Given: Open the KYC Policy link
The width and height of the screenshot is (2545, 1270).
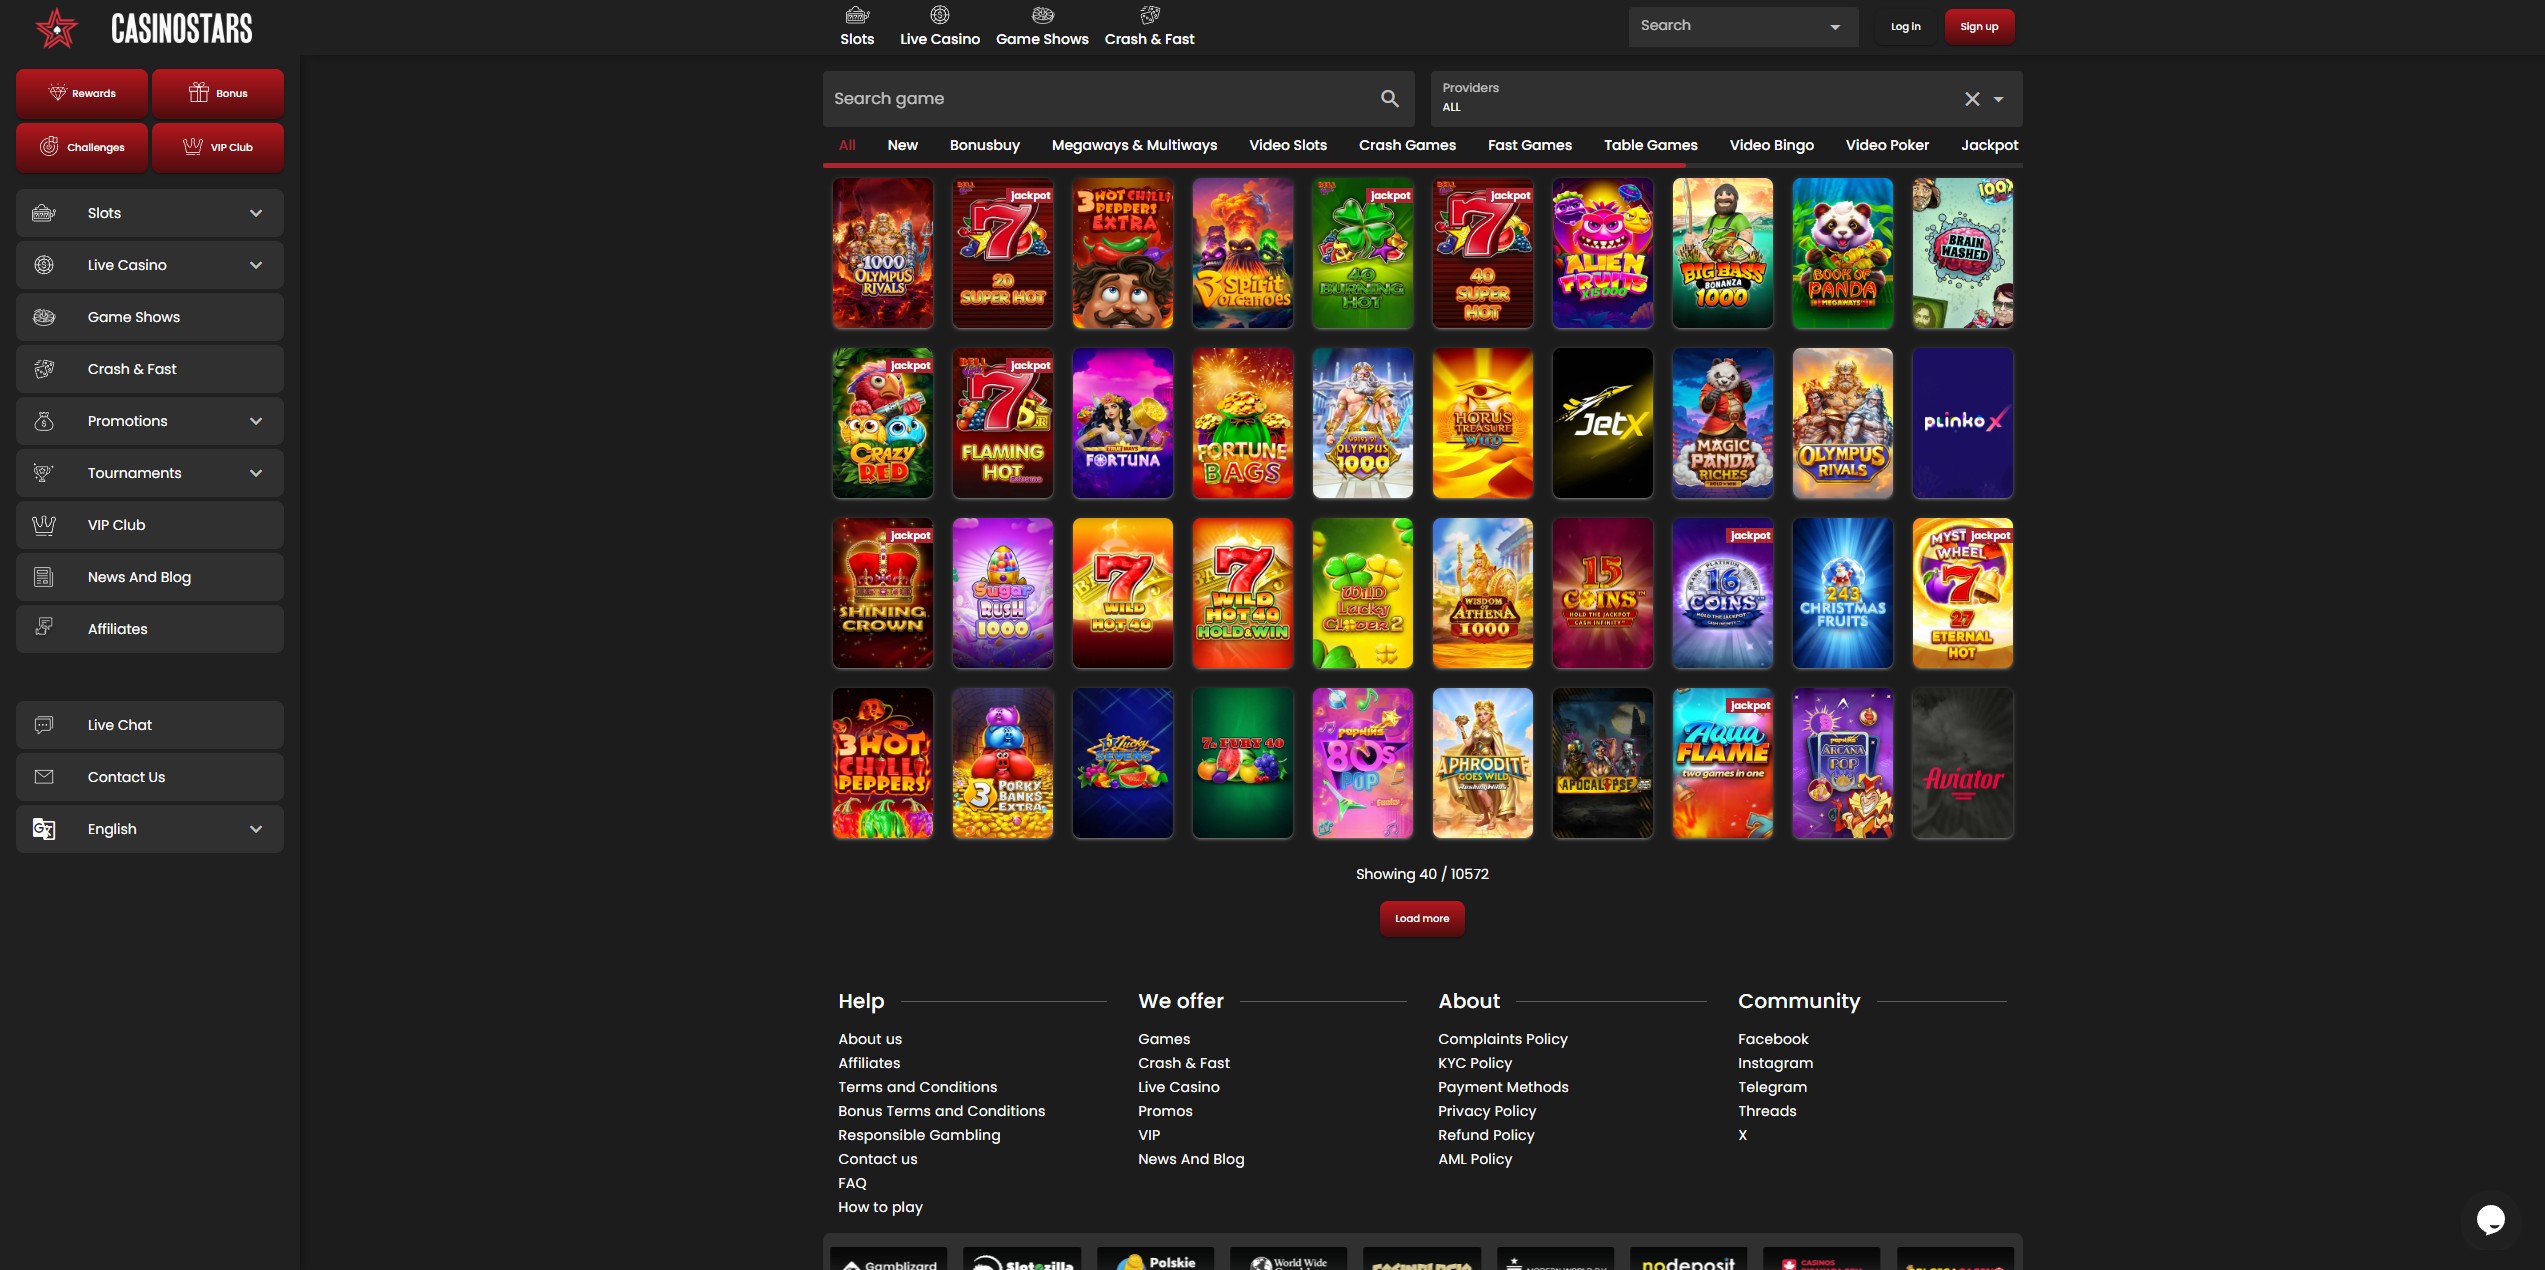Looking at the screenshot, I should tap(1475, 1063).
